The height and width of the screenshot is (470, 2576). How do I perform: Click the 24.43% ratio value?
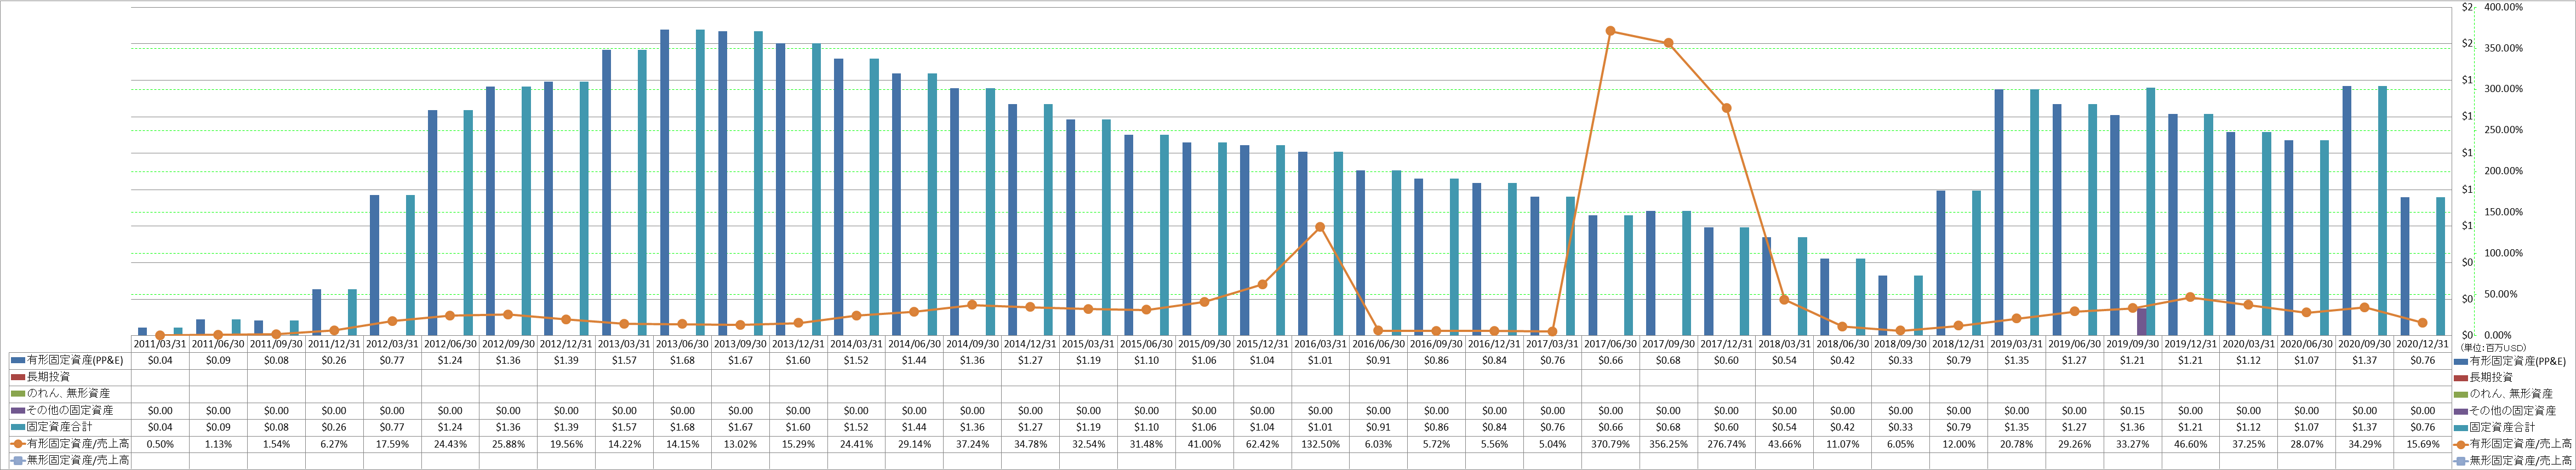(x=450, y=444)
